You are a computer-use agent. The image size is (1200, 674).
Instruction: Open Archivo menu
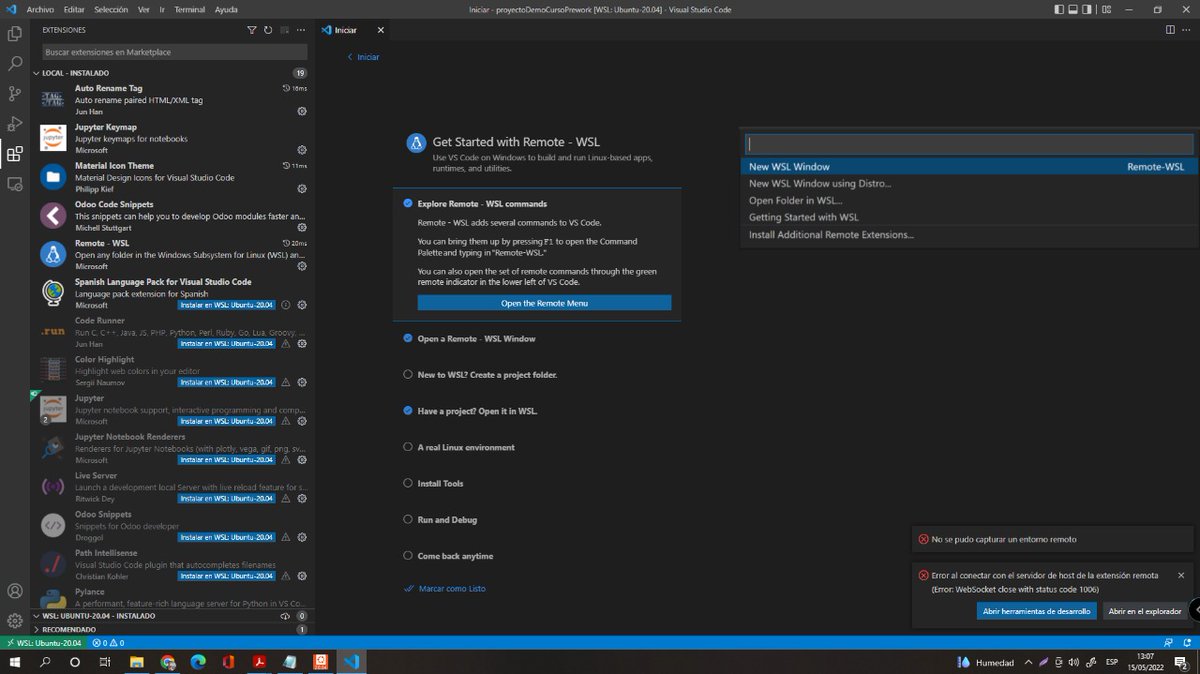[x=40, y=9]
